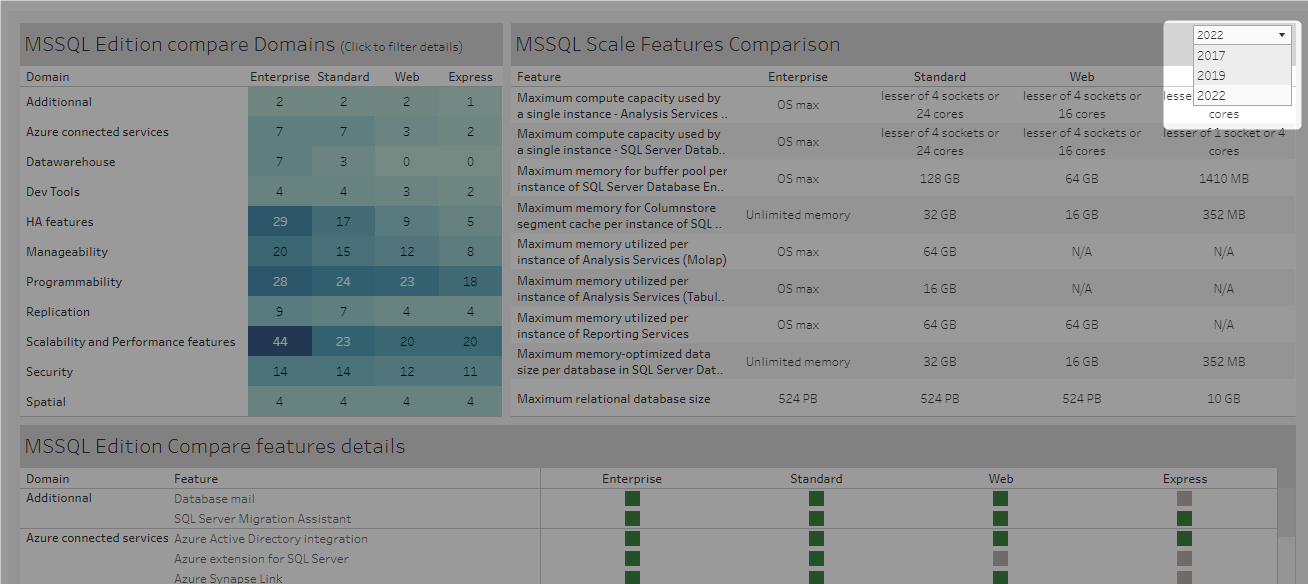Click the 10 GB Express database size value
This screenshot has height=584, width=1308.
click(1224, 399)
